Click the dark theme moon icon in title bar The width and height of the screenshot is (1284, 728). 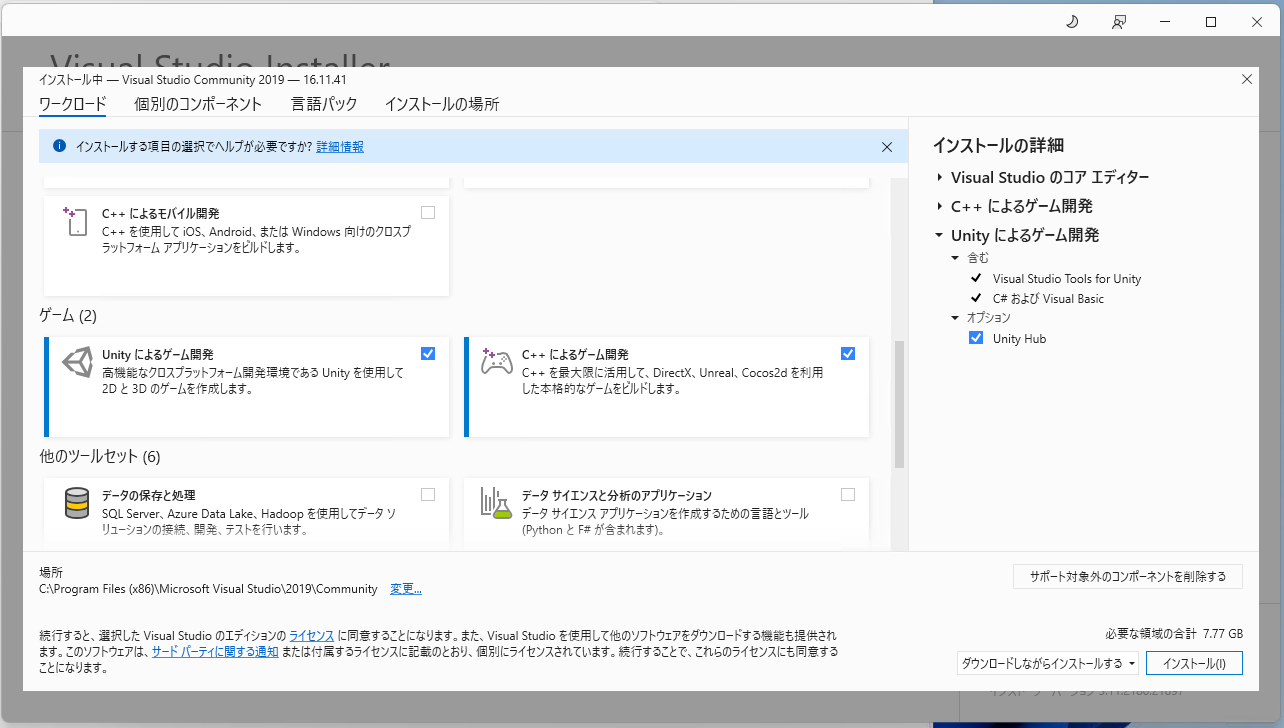1072,21
